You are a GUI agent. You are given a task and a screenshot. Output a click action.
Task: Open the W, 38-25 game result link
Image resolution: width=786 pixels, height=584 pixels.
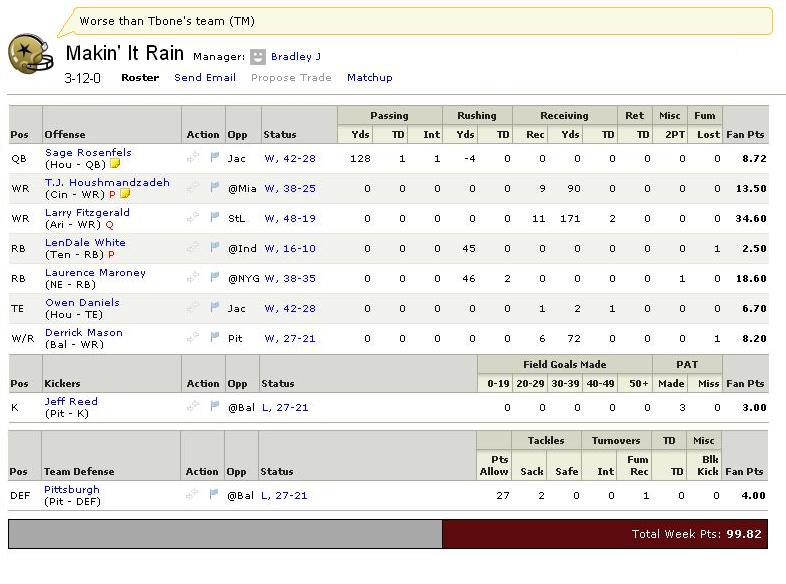[290, 188]
